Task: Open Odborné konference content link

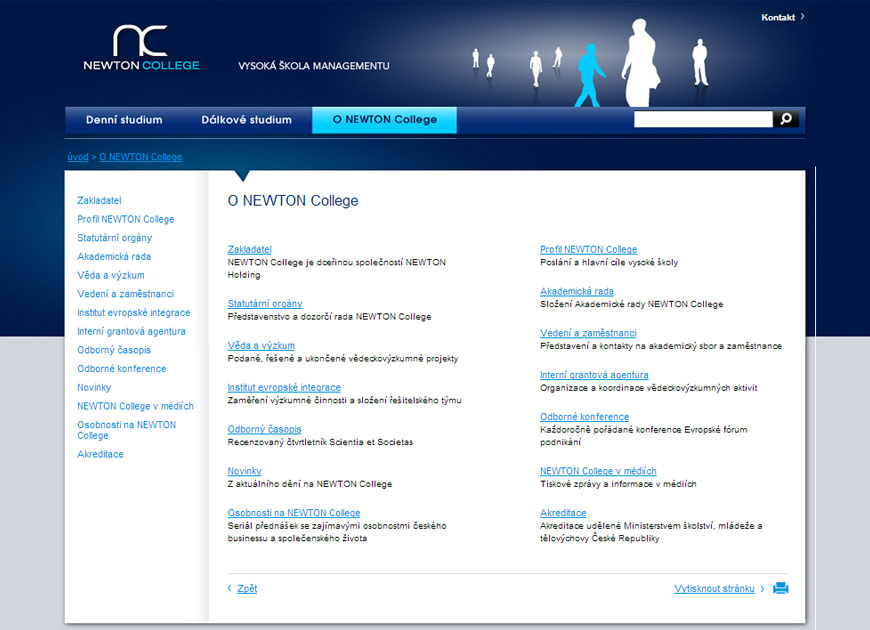Action: 585,417
